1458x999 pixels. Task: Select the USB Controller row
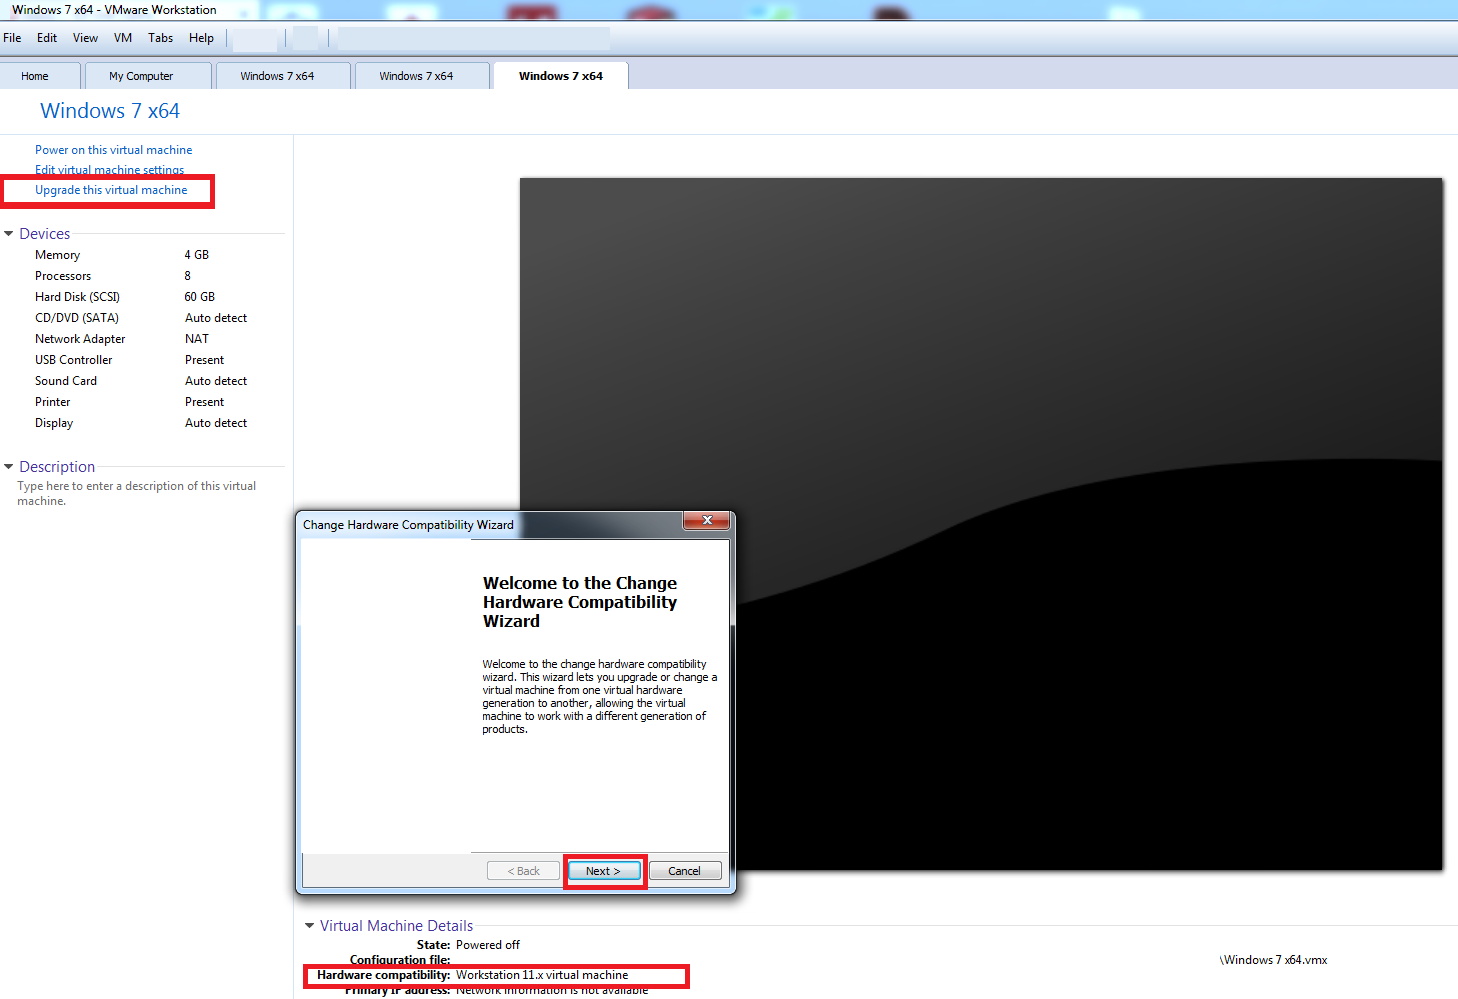140,360
